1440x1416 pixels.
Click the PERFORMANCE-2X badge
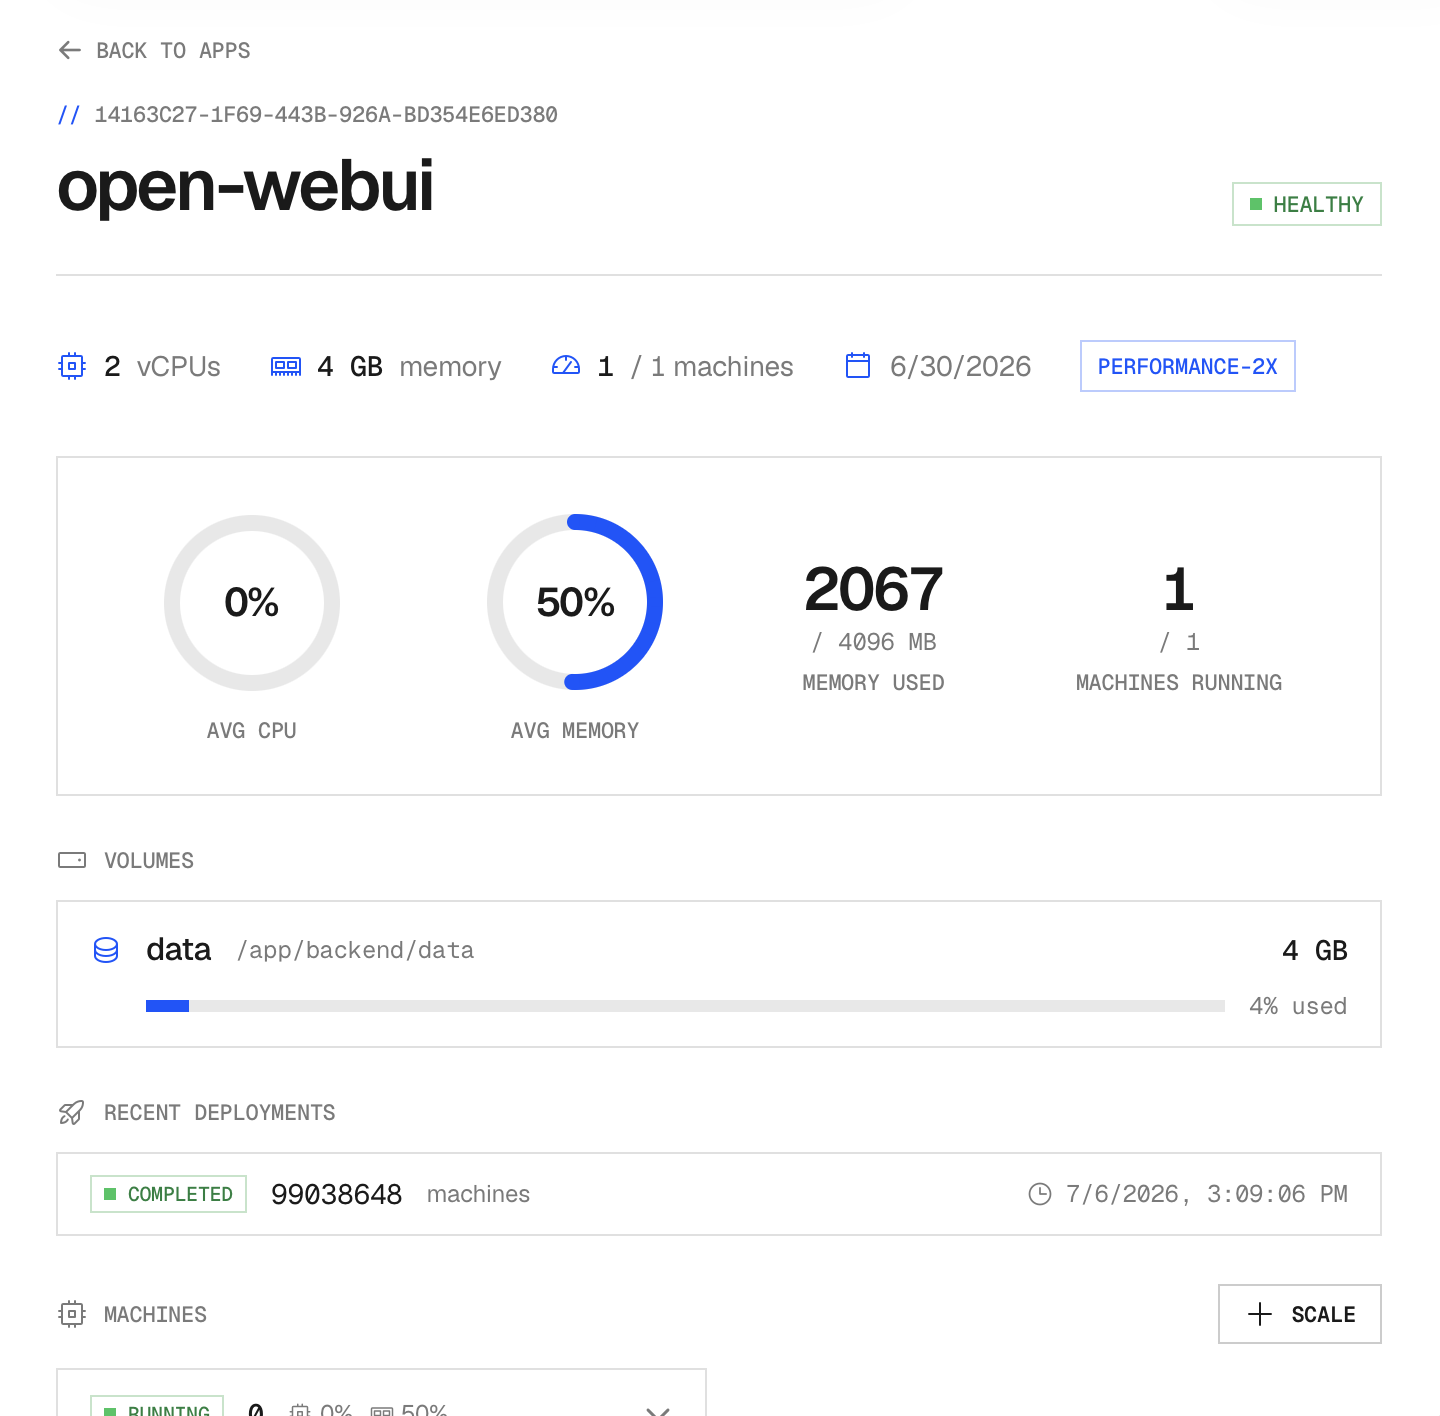[1187, 366]
